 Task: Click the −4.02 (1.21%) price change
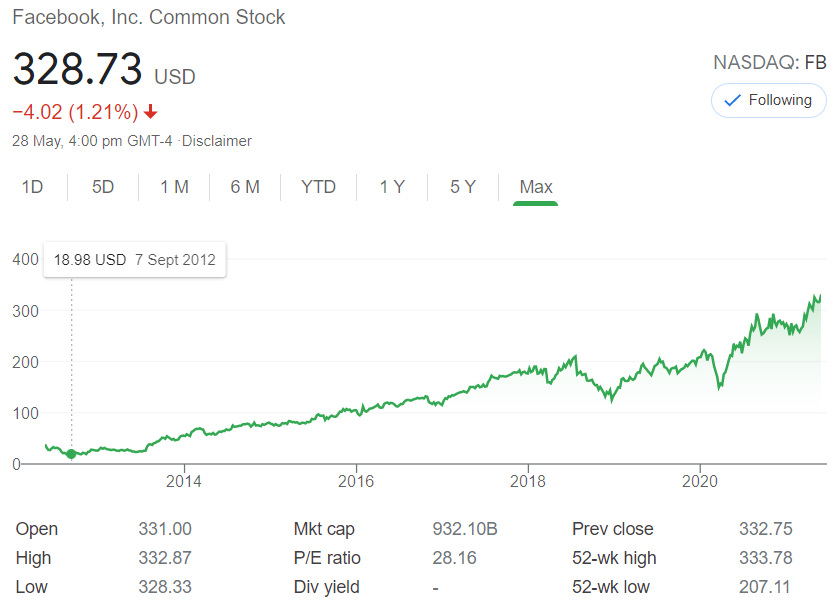75,112
